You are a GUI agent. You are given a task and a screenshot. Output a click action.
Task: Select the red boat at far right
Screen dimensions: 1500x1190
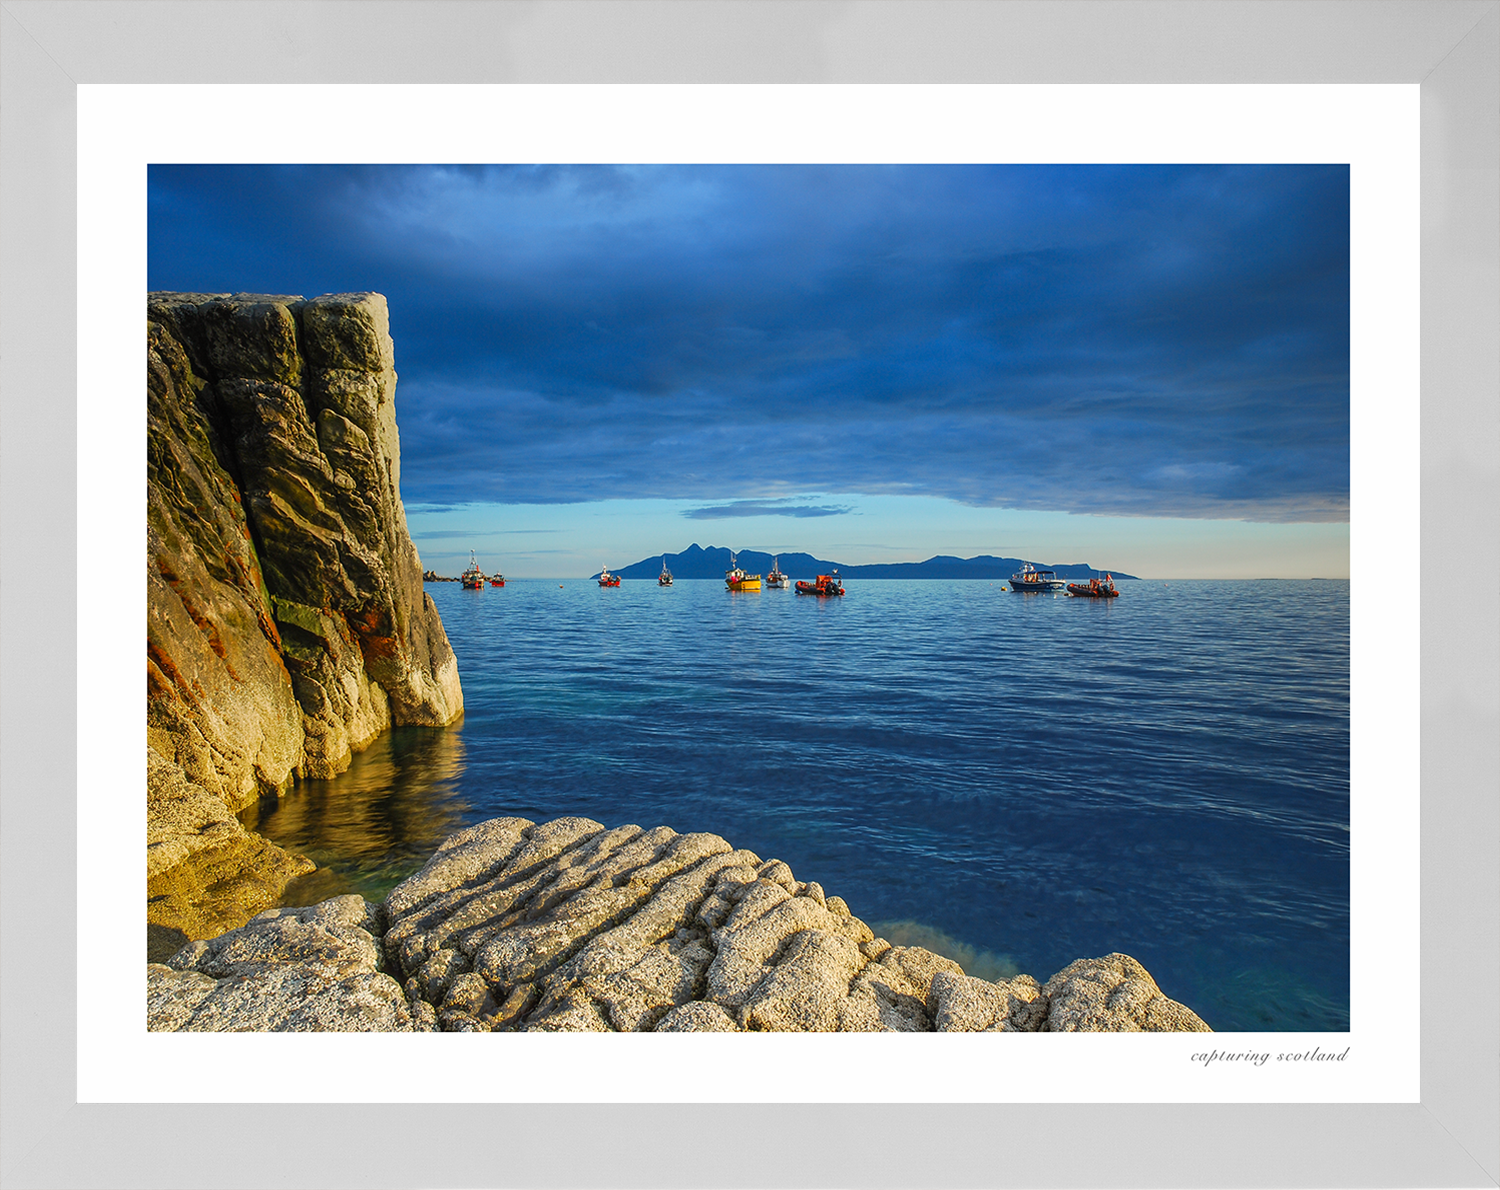[x=1093, y=587]
